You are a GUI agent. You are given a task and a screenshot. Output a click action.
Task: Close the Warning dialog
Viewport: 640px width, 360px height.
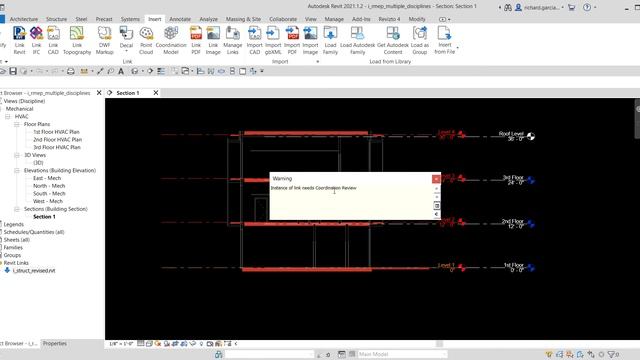(x=436, y=179)
